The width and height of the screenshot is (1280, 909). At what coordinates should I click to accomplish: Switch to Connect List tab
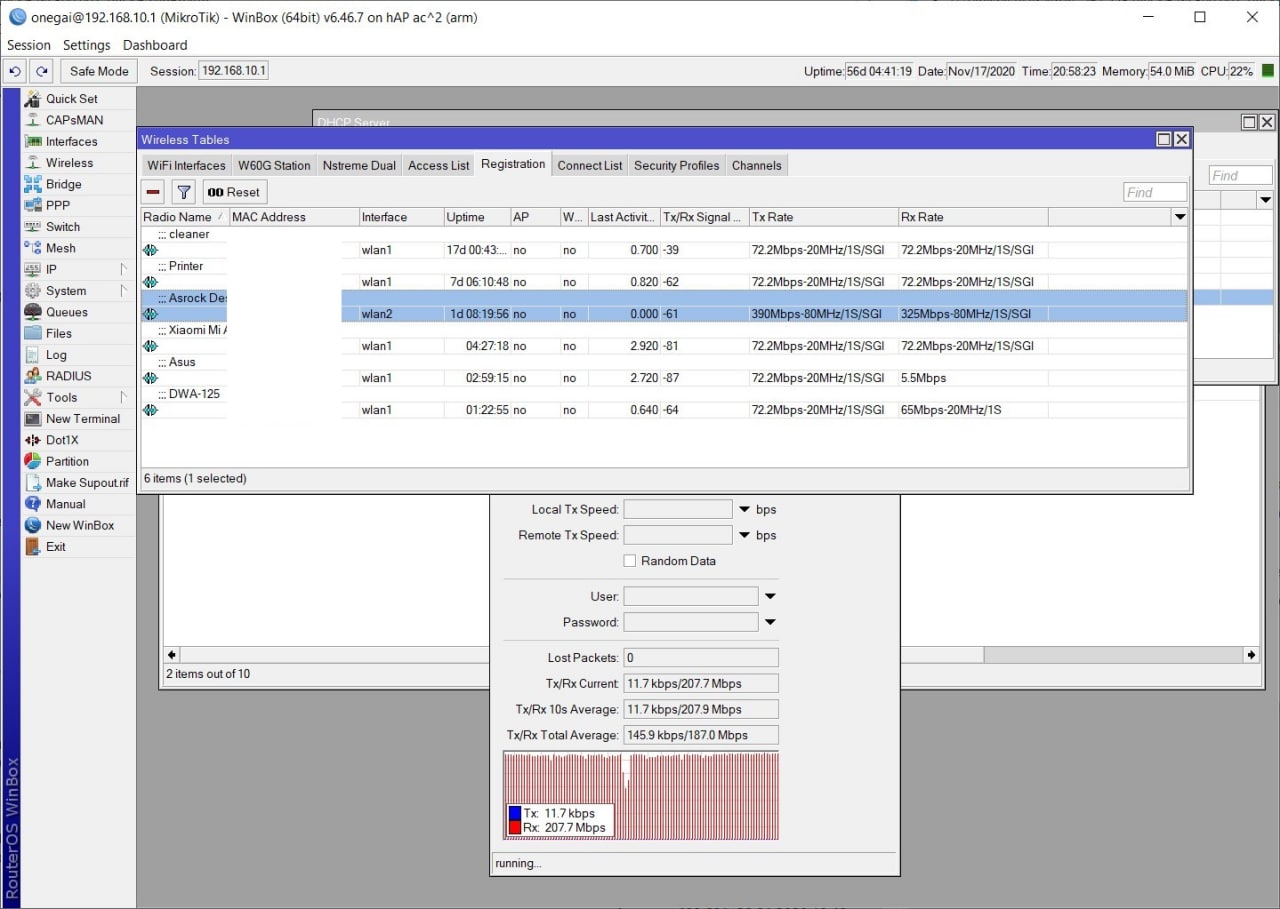point(590,165)
